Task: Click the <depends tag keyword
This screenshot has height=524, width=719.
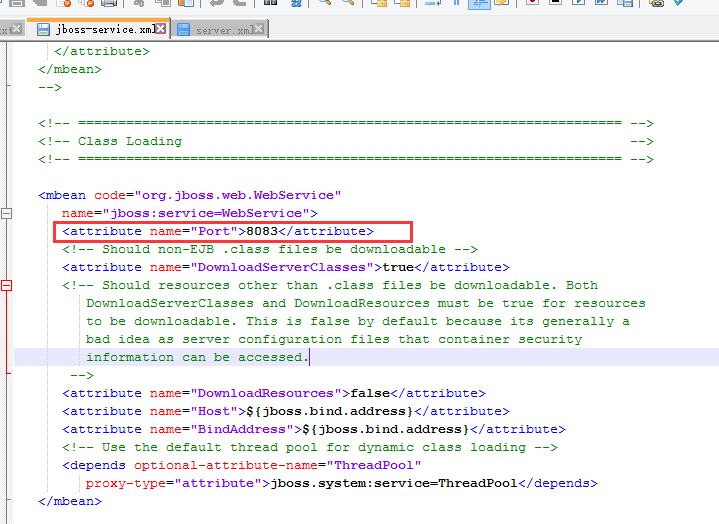Action: pos(94,465)
